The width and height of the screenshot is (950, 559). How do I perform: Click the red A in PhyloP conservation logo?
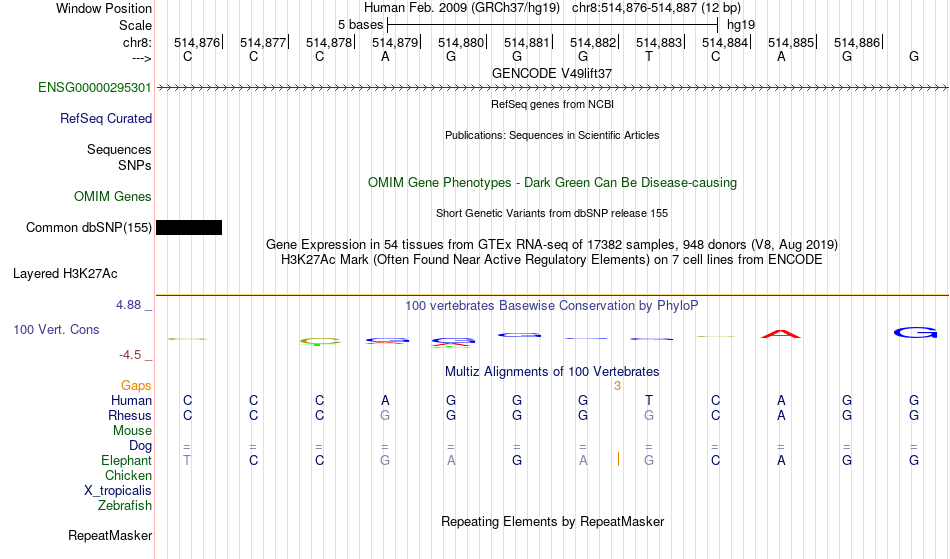[x=781, y=334]
